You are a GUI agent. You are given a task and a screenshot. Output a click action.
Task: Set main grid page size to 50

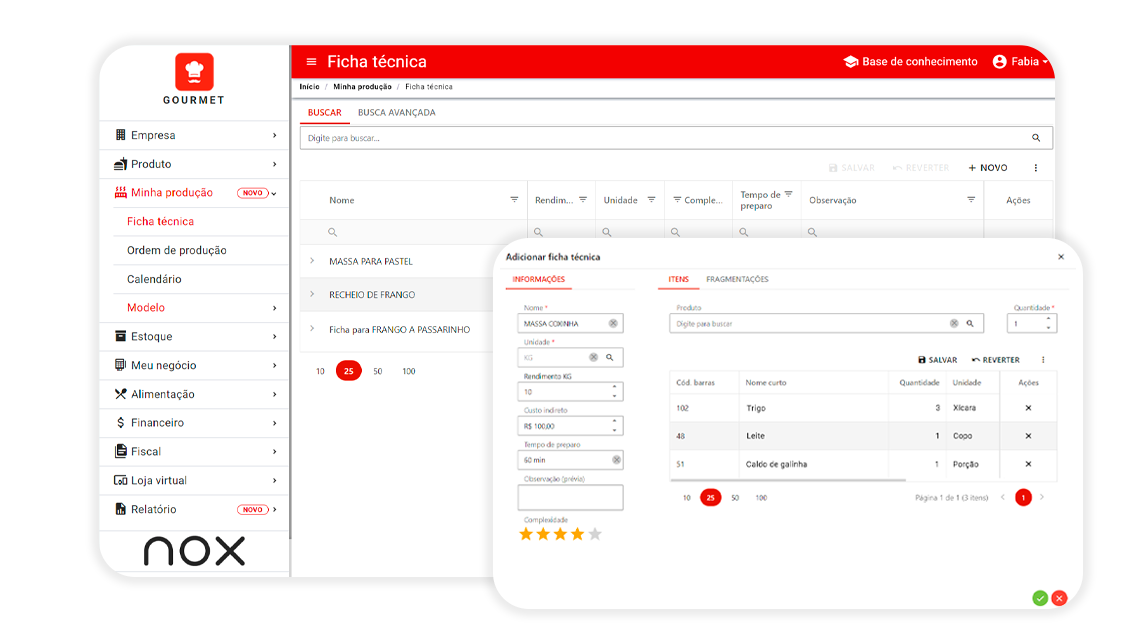378,371
